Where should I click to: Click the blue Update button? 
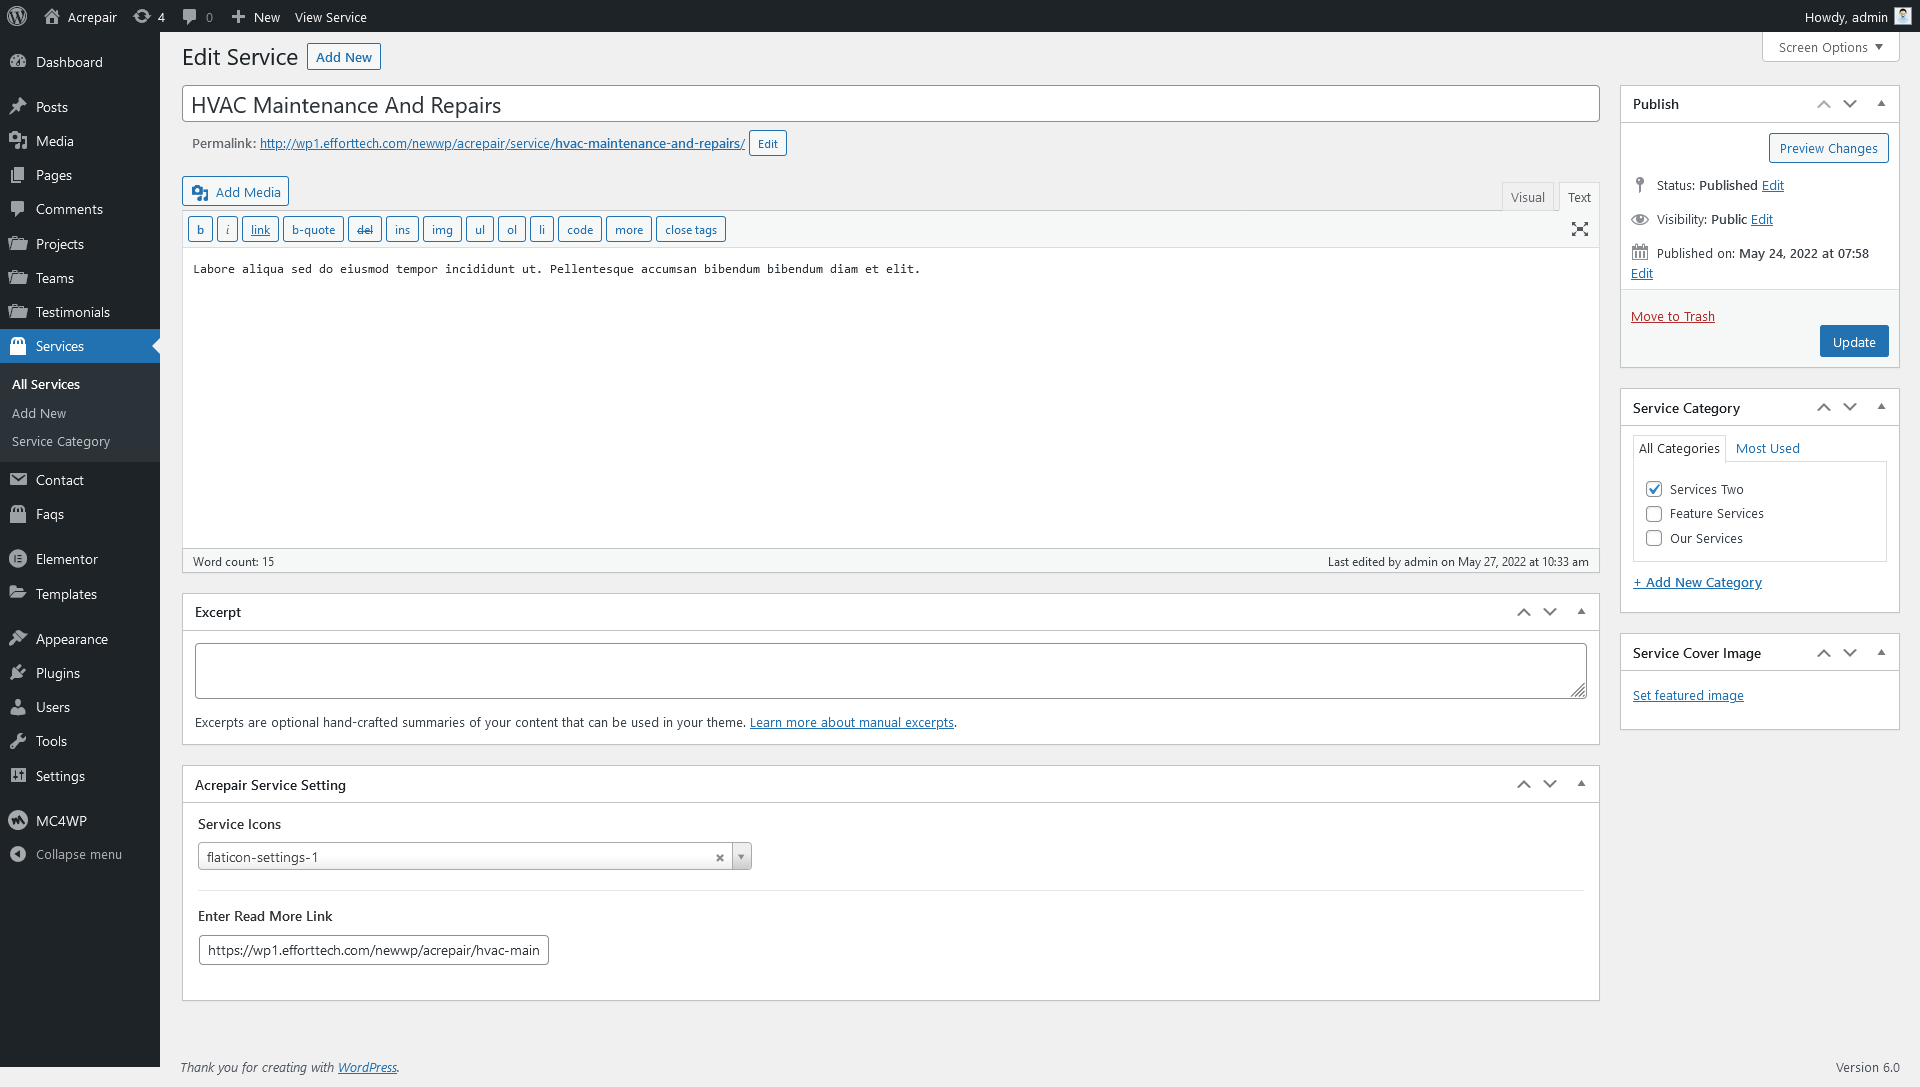pos(1853,342)
